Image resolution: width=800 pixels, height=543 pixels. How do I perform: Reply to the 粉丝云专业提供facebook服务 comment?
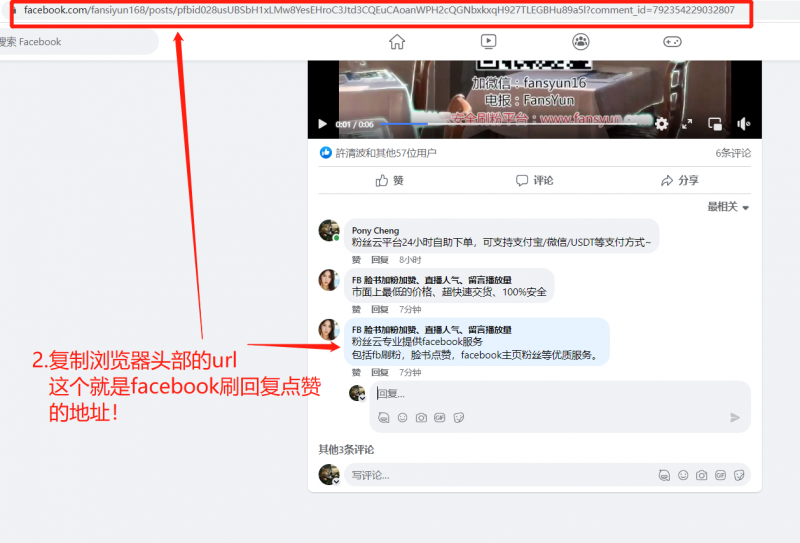[x=380, y=373]
